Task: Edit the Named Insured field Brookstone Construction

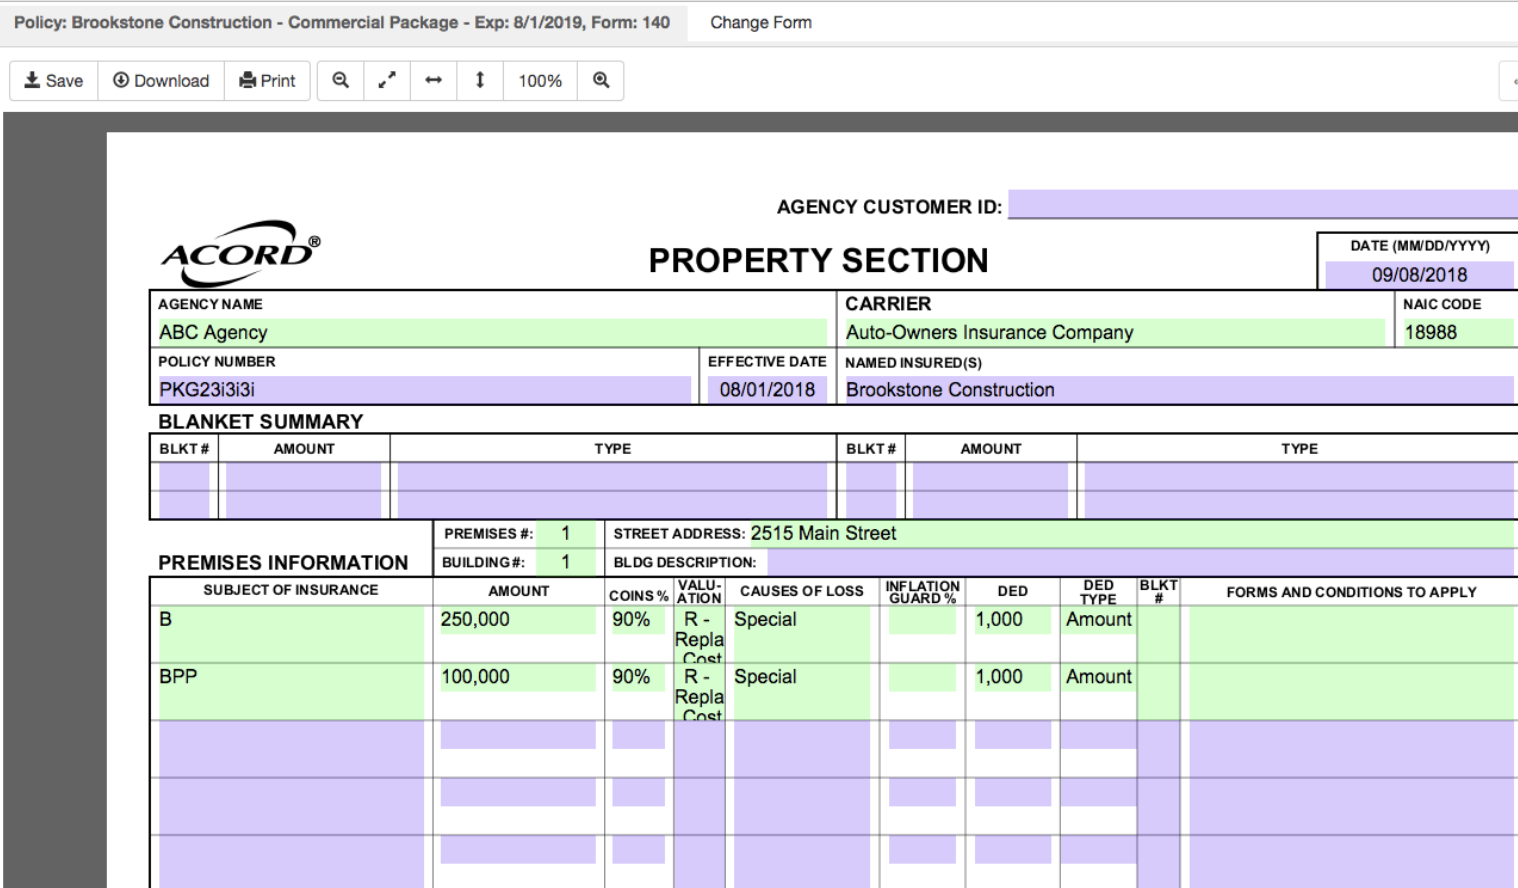Action: click(x=1179, y=390)
